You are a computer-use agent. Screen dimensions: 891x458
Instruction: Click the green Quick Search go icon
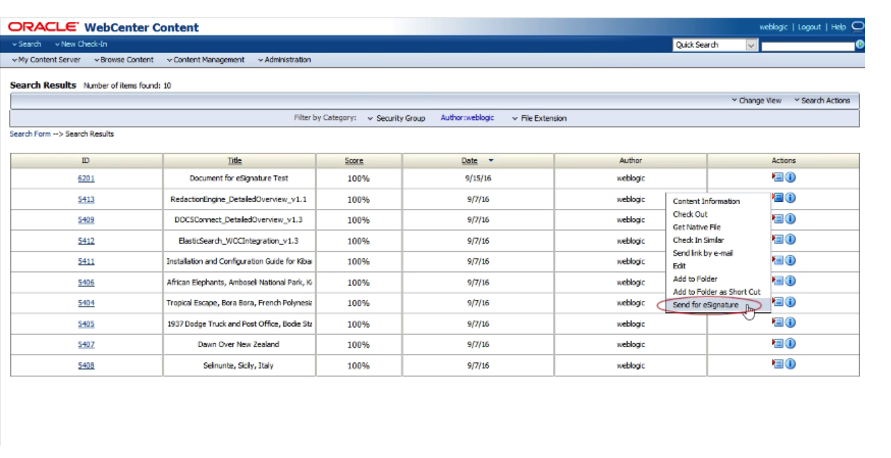tap(860, 45)
